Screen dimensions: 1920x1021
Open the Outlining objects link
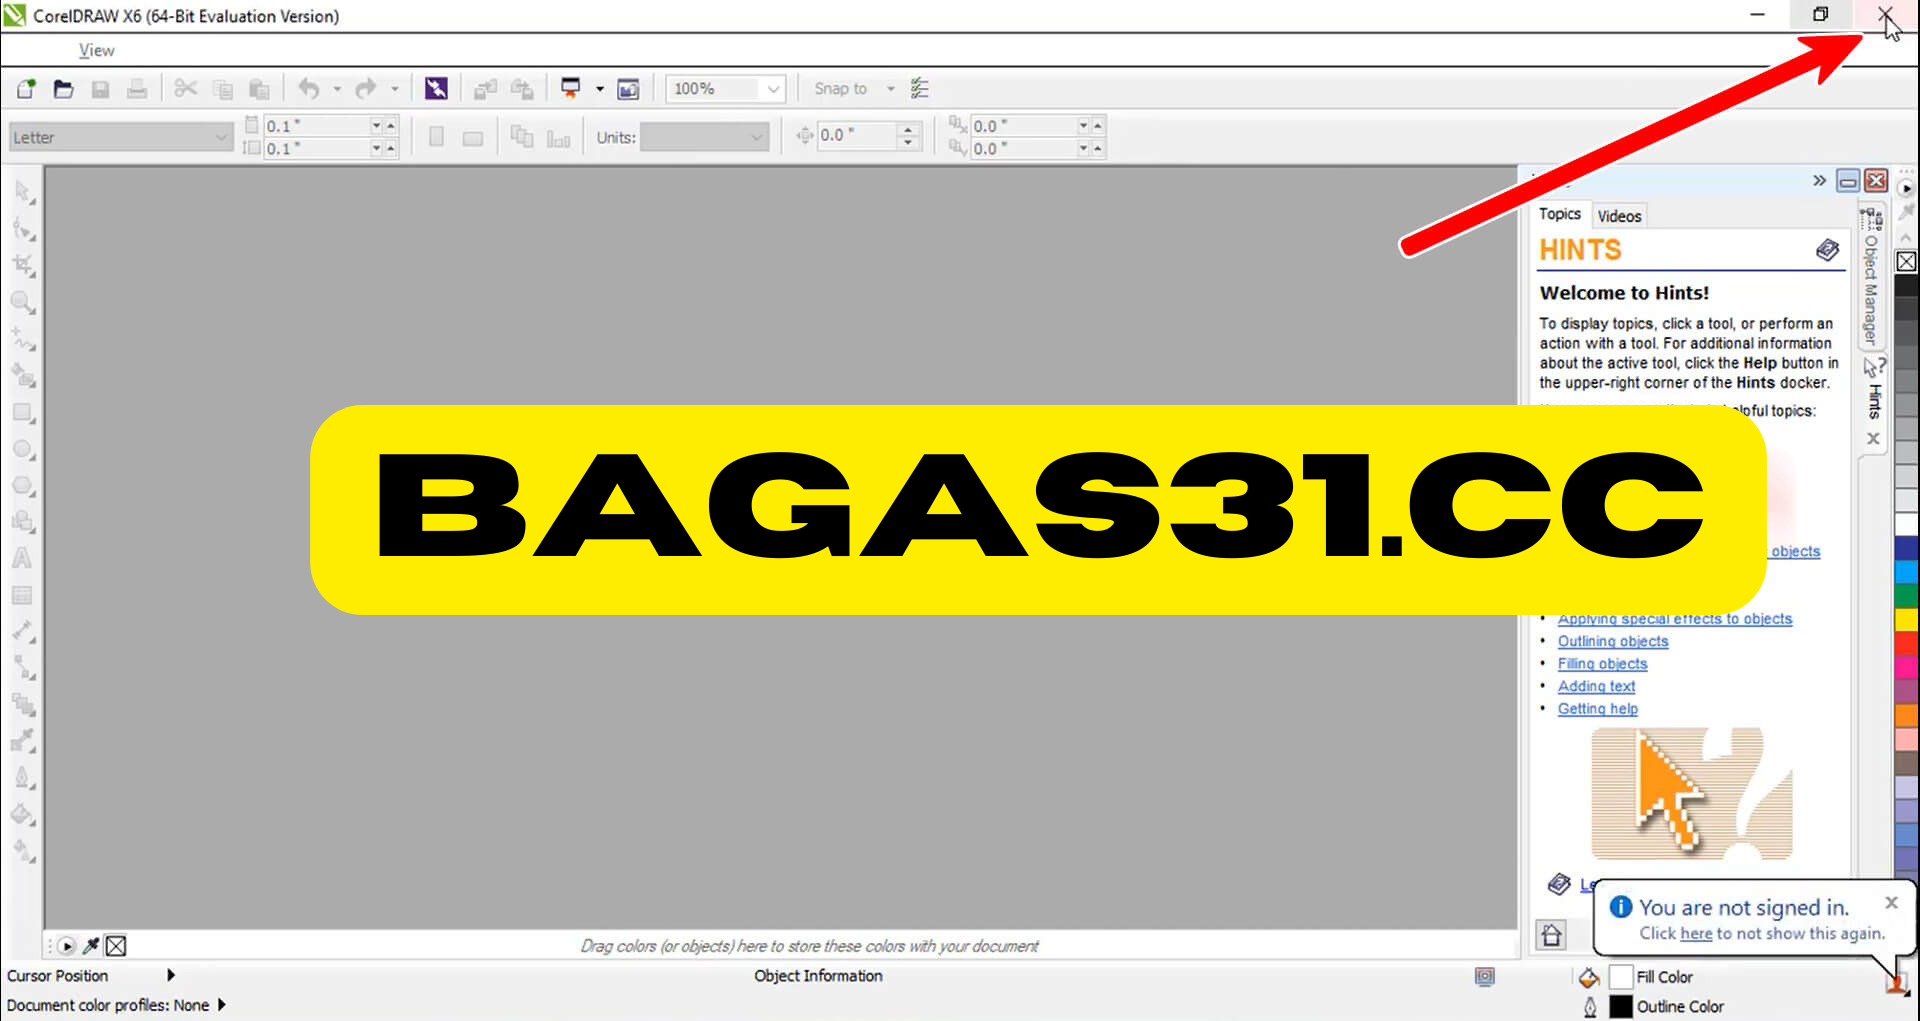point(1613,641)
